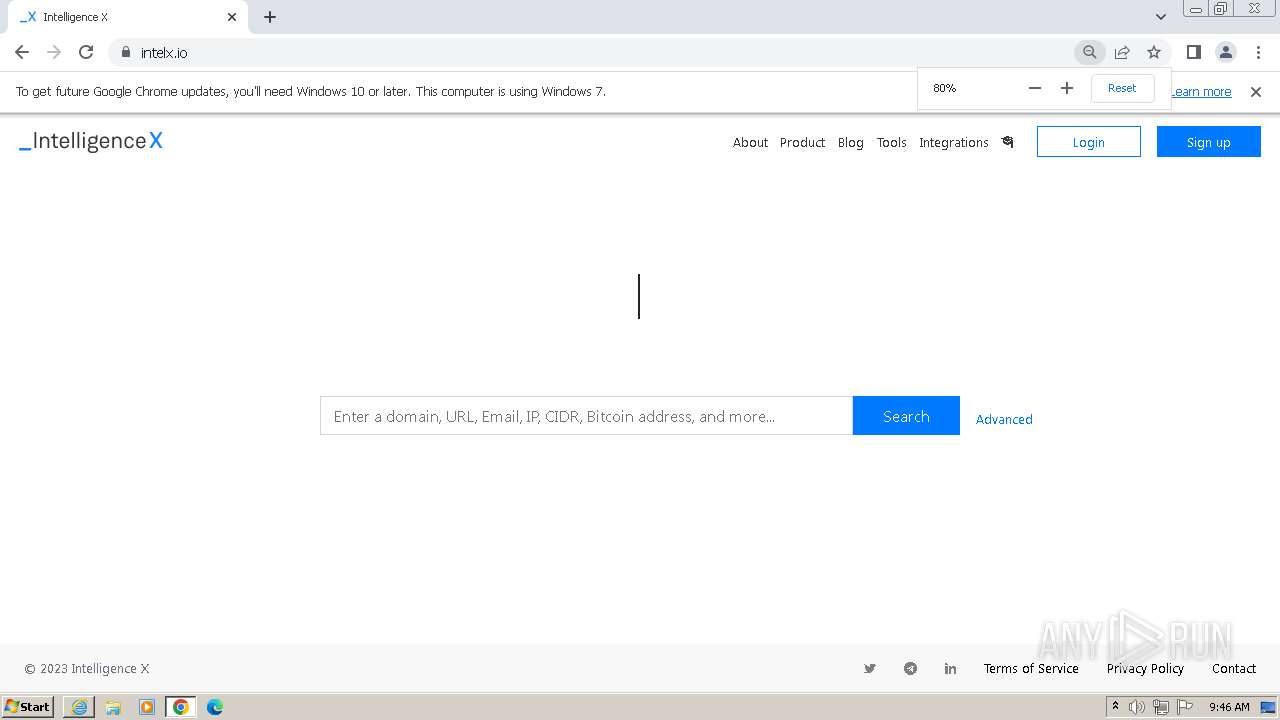Open the LinkedIn footer icon
This screenshot has width=1280, height=720.
(950, 669)
